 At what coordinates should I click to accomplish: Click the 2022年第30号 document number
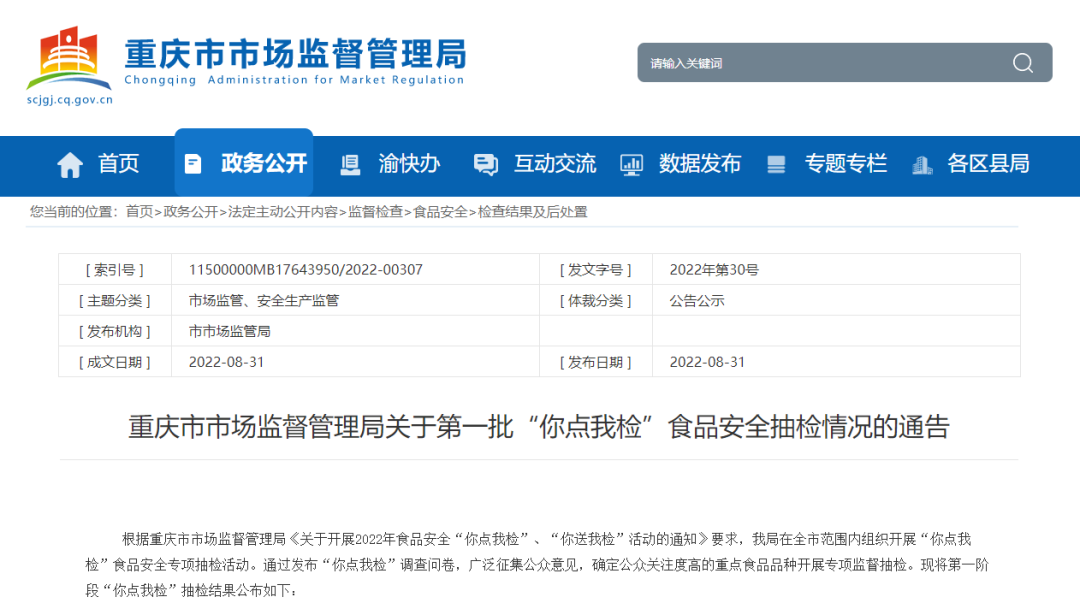[714, 269]
